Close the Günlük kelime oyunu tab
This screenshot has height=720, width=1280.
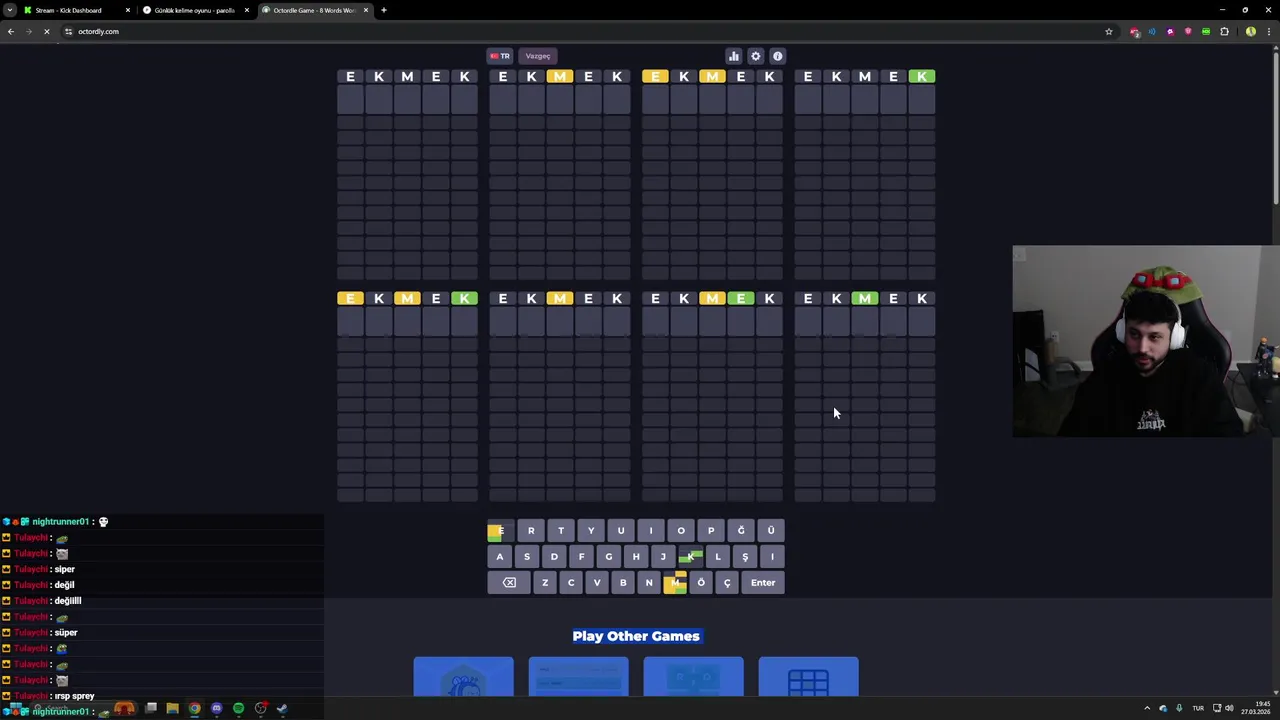(247, 10)
